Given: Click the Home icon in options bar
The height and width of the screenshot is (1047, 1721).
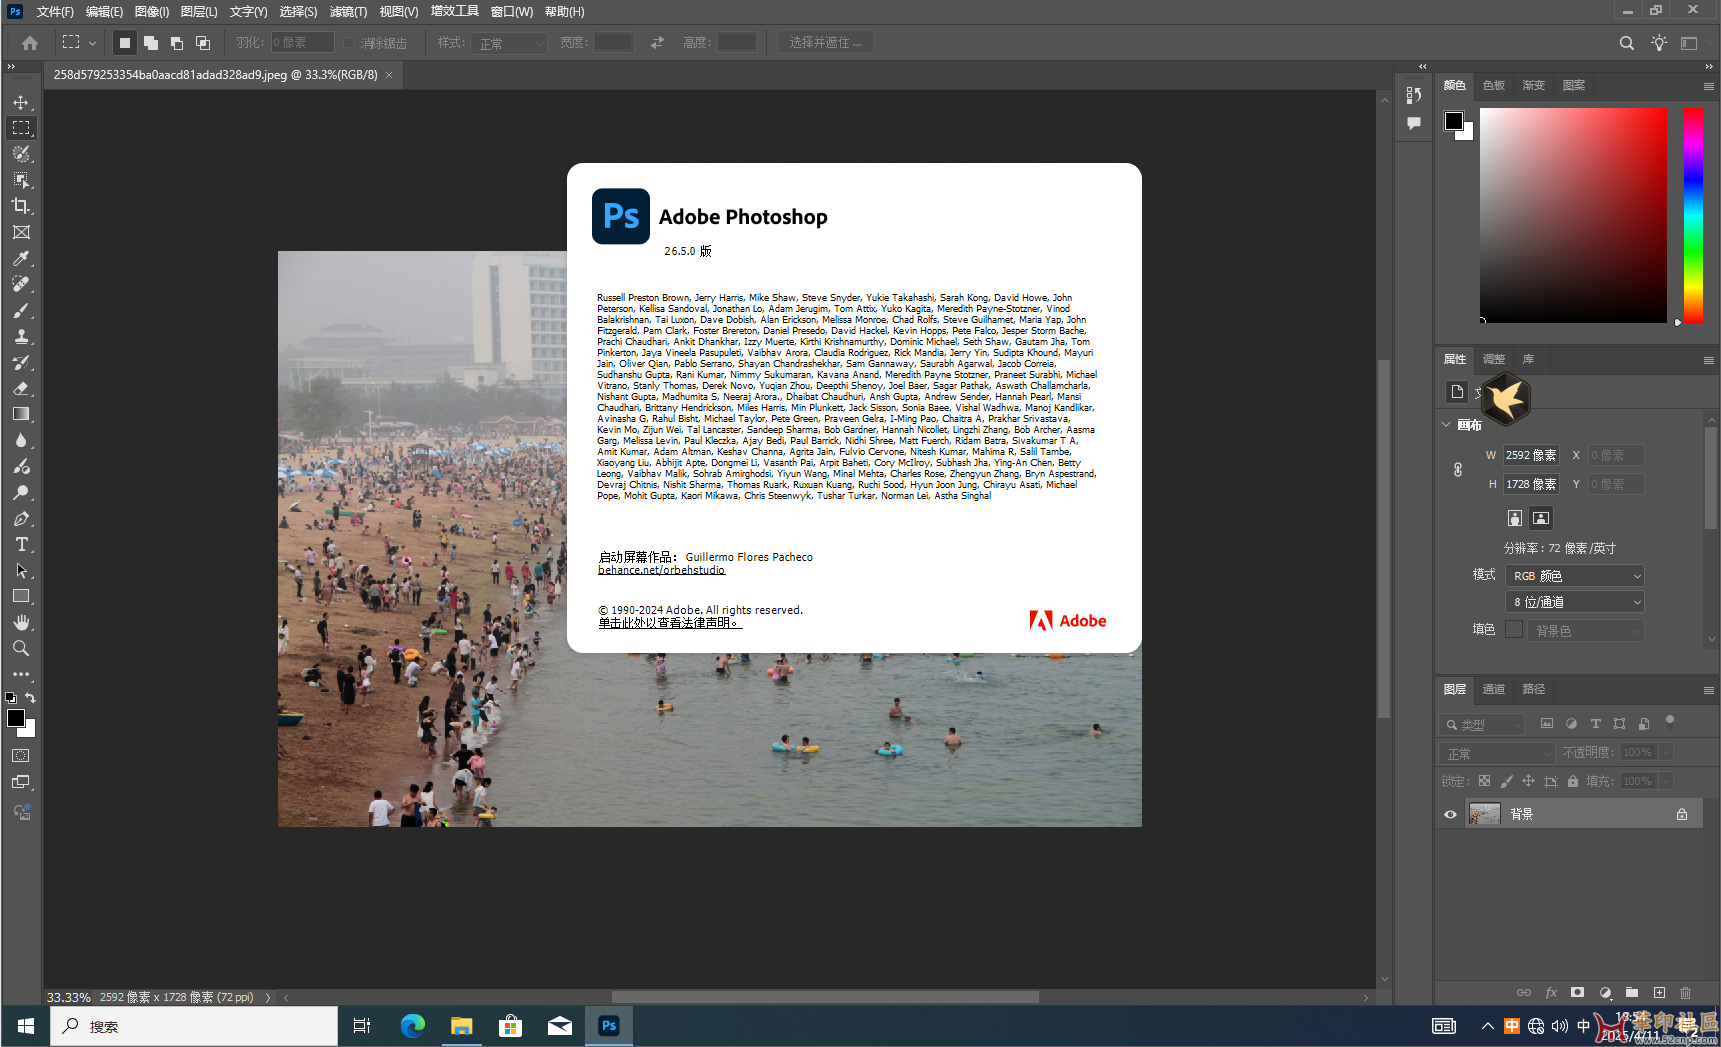Looking at the screenshot, I should pyautogui.click(x=30, y=43).
